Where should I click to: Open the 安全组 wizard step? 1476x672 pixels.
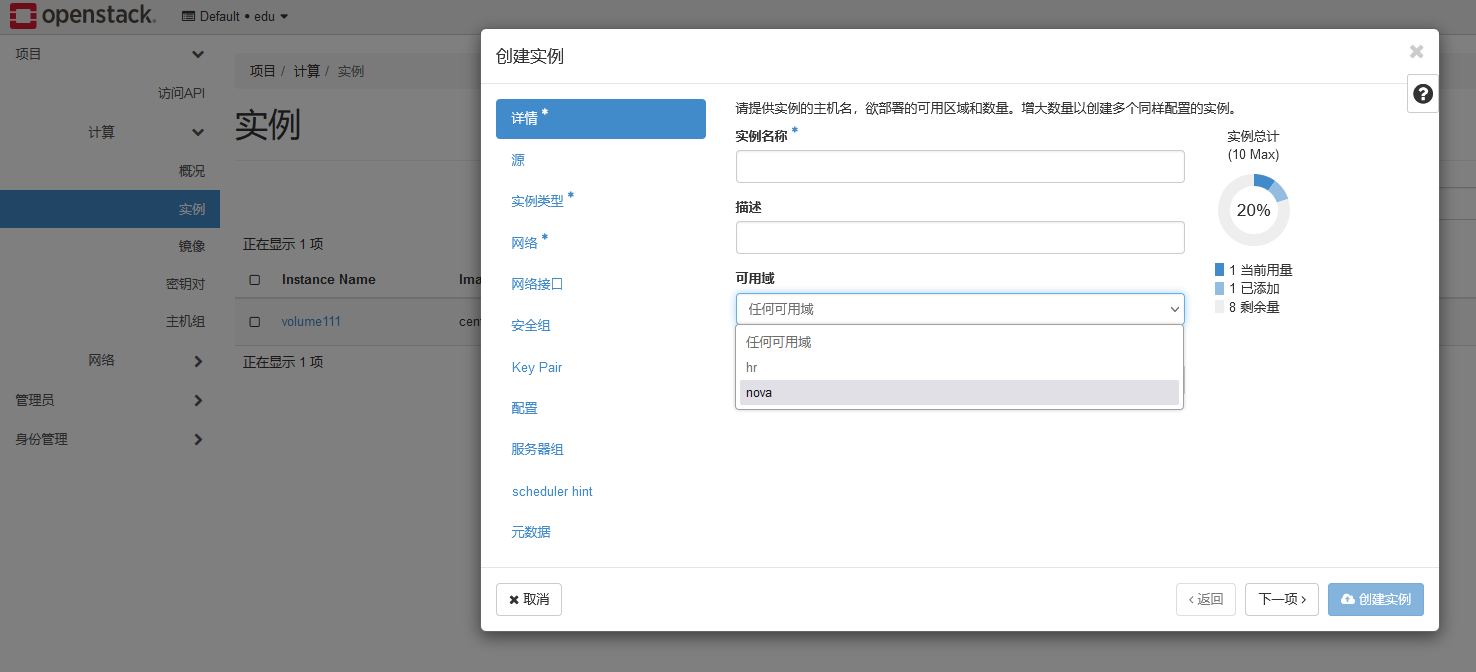pos(531,326)
